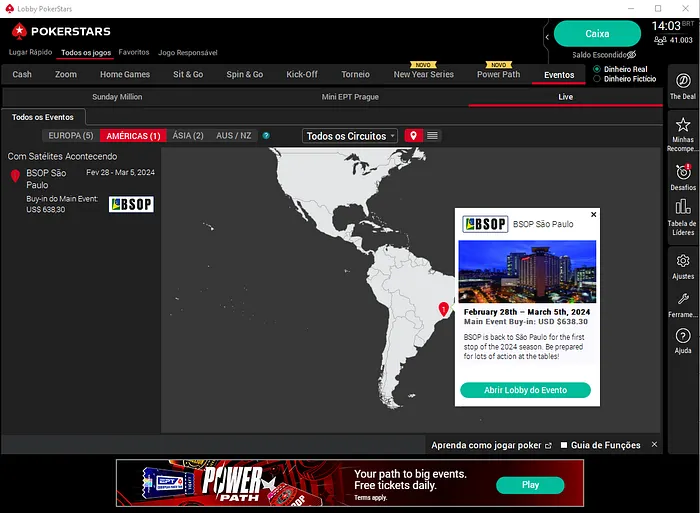Switch to Mini EPT Prague sub-tab
Screen dimensions: 700x513
point(350,97)
